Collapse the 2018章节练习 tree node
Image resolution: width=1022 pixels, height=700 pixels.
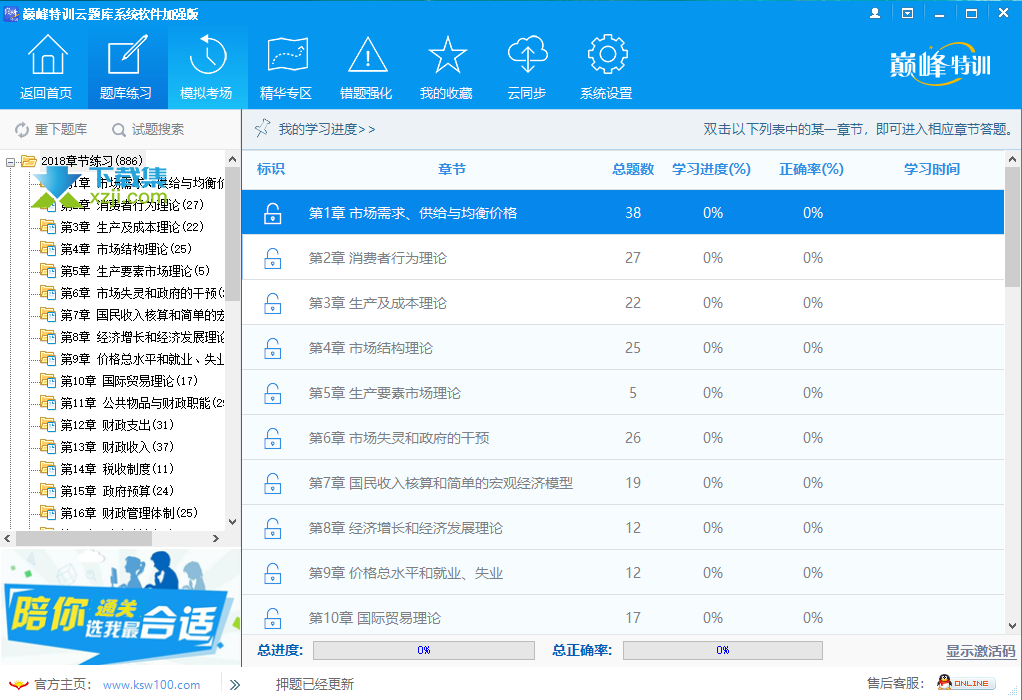(x=10, y=162)
